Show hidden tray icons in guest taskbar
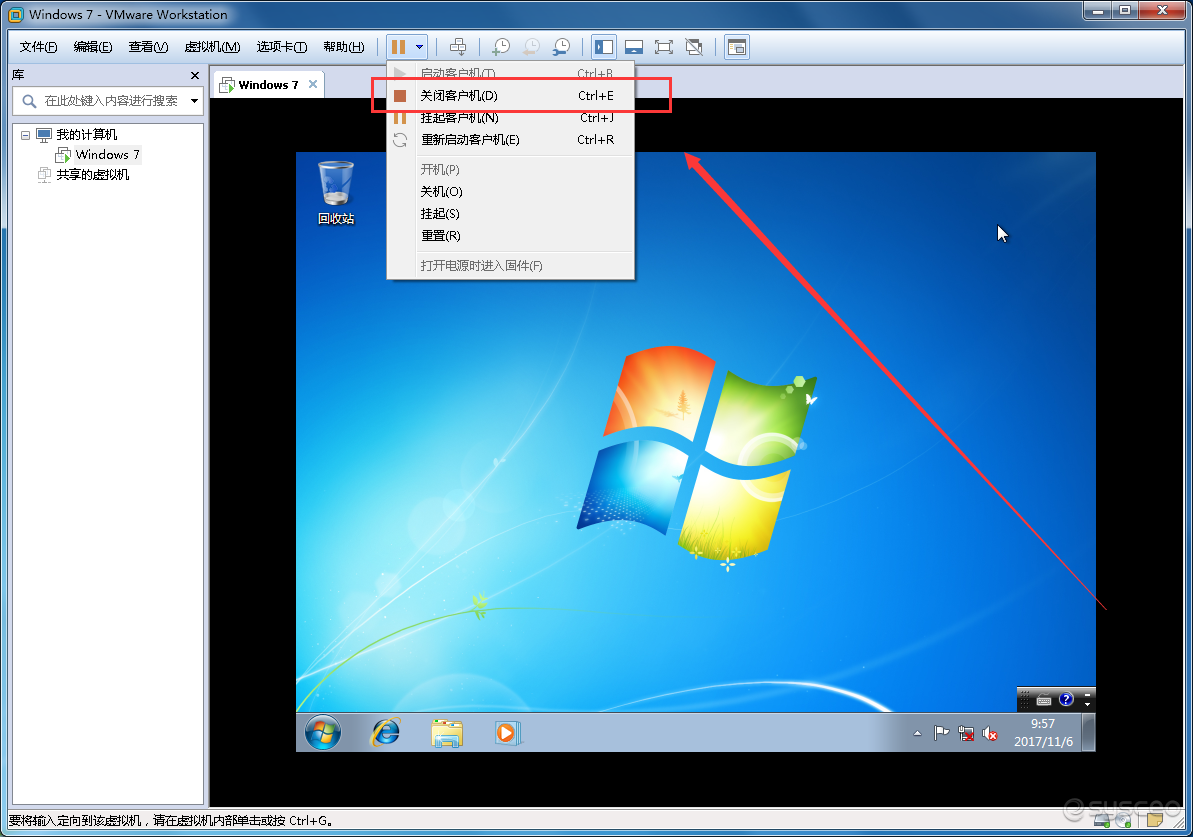Viewport: 1193px width, 837px height. 918,734
